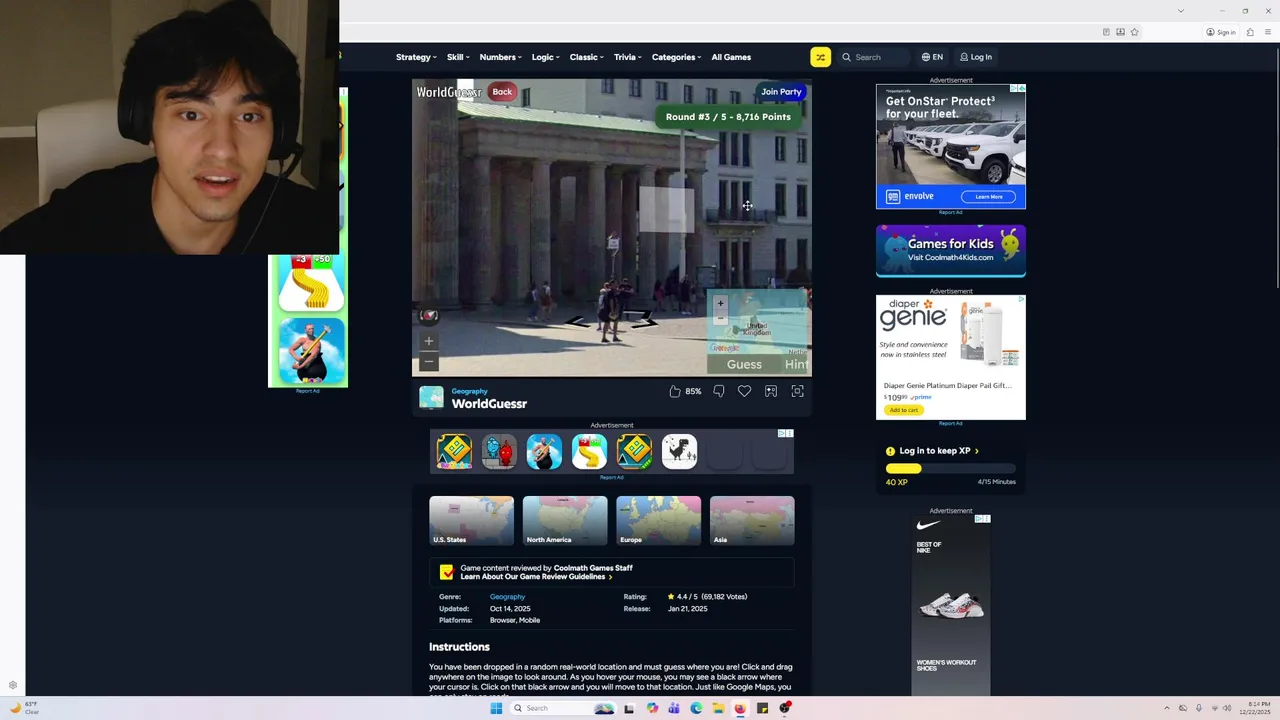Click in the site Search field
This screenshot has width=1280, height=720.
[x=872, y=57]
